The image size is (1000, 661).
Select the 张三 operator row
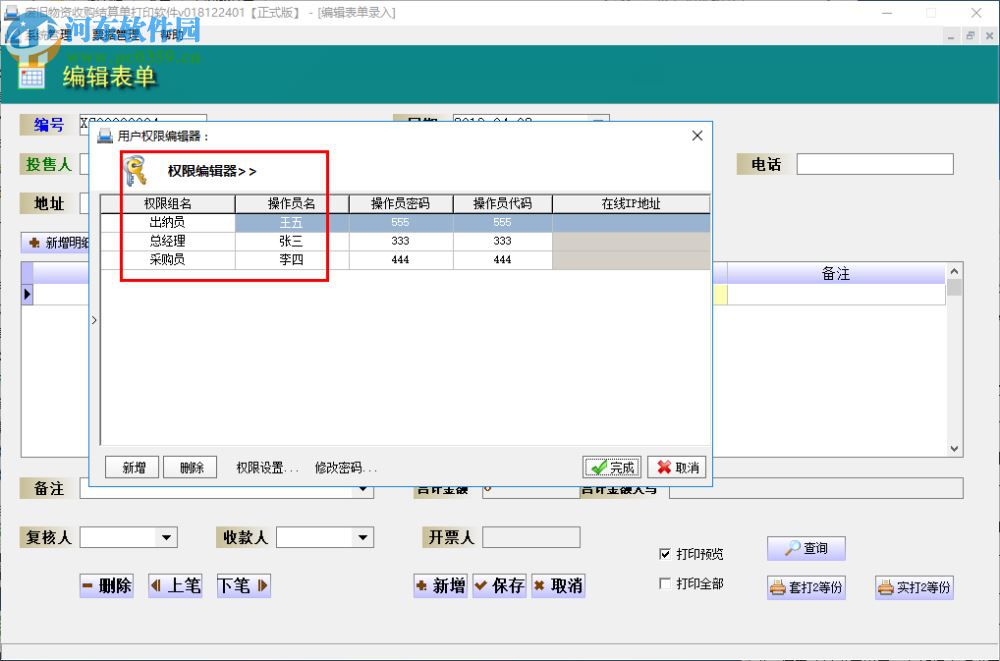[291, 241]
